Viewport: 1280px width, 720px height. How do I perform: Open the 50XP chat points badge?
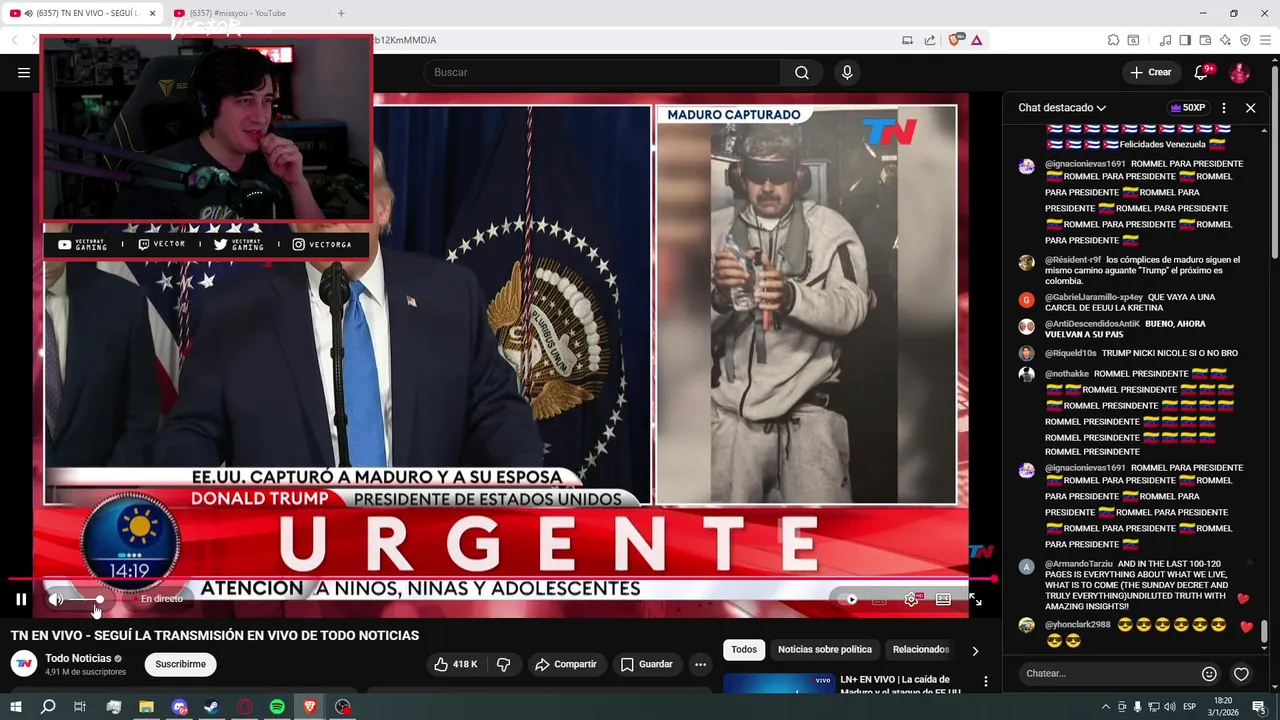(x=1188, y=108)
